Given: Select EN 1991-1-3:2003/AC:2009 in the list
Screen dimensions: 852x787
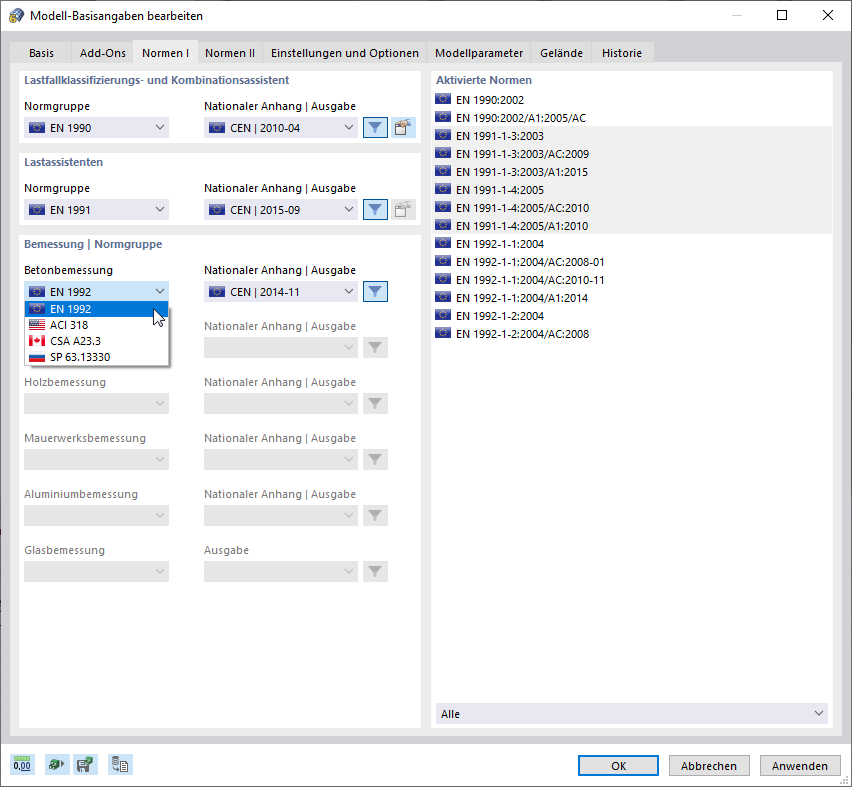Looking at the screenshot, I should 632,154.
